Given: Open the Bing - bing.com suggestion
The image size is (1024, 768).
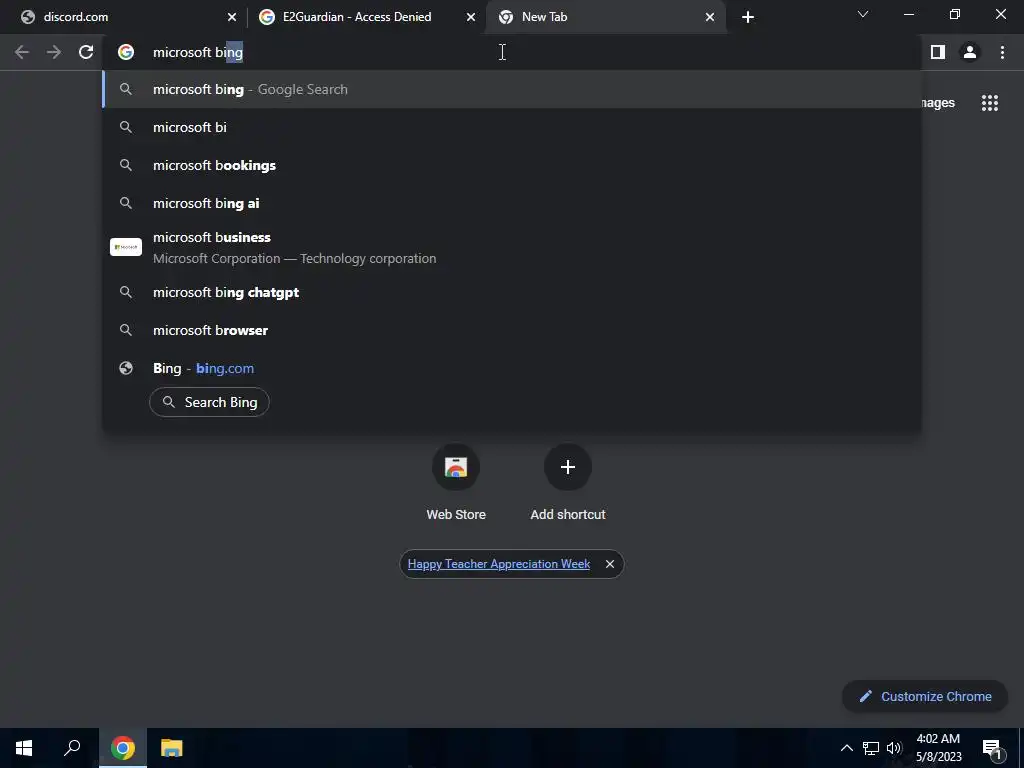Looking at the screenshot, I should coord(512,368).
